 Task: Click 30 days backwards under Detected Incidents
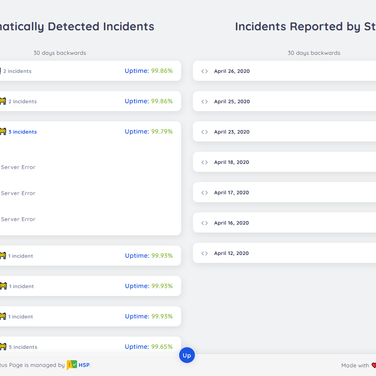(x=60, y=53)
